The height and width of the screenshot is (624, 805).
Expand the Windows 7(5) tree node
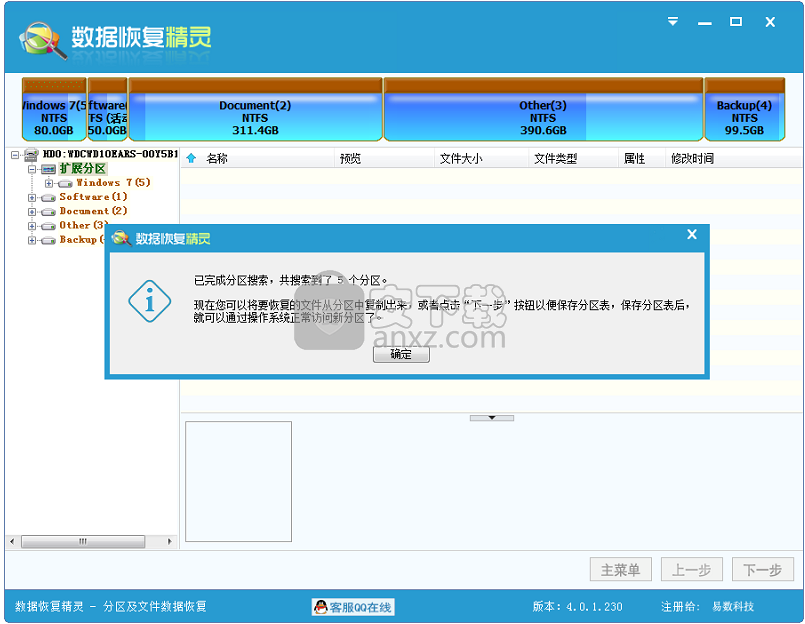49,183
